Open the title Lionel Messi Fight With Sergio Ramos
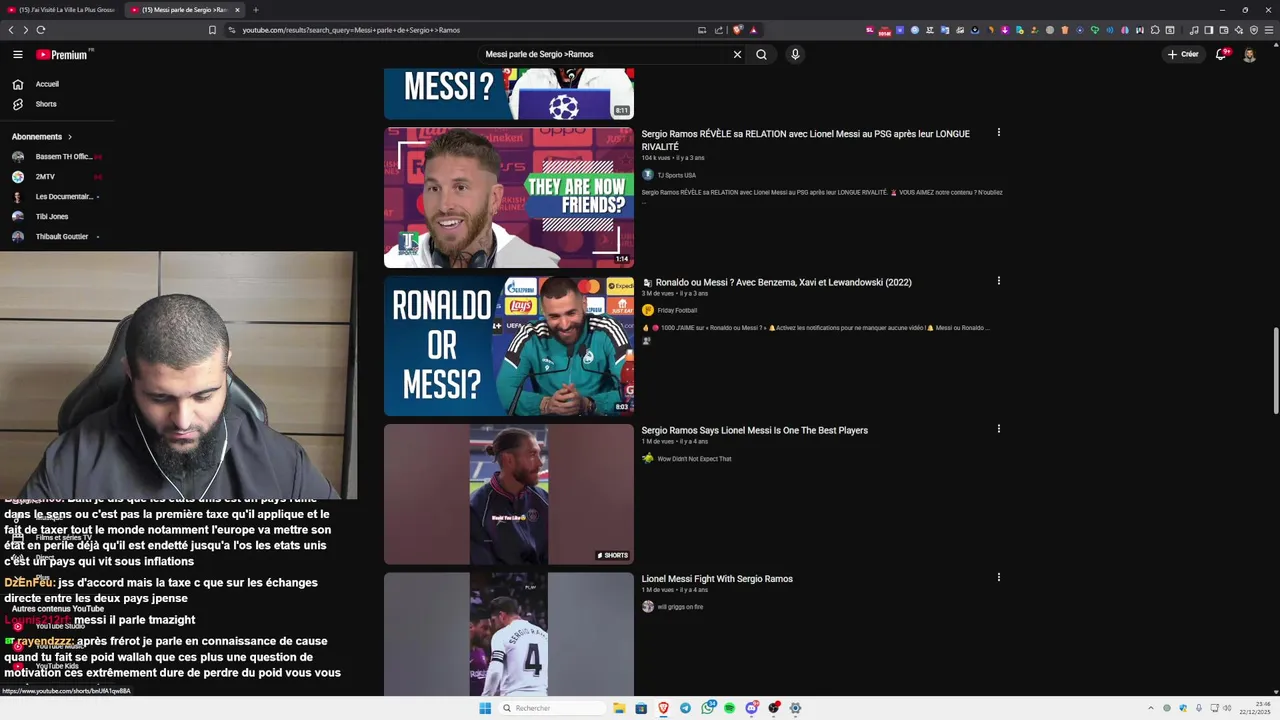 [717, 579]
